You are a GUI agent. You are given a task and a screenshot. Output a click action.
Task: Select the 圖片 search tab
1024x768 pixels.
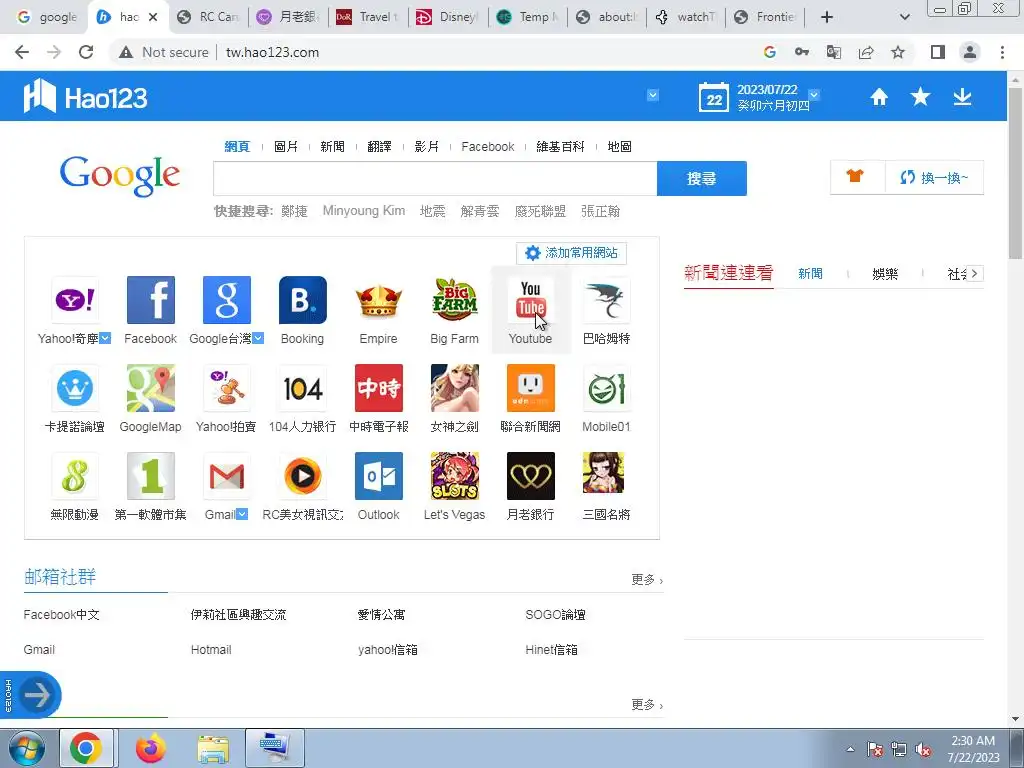tap(286, 146)
